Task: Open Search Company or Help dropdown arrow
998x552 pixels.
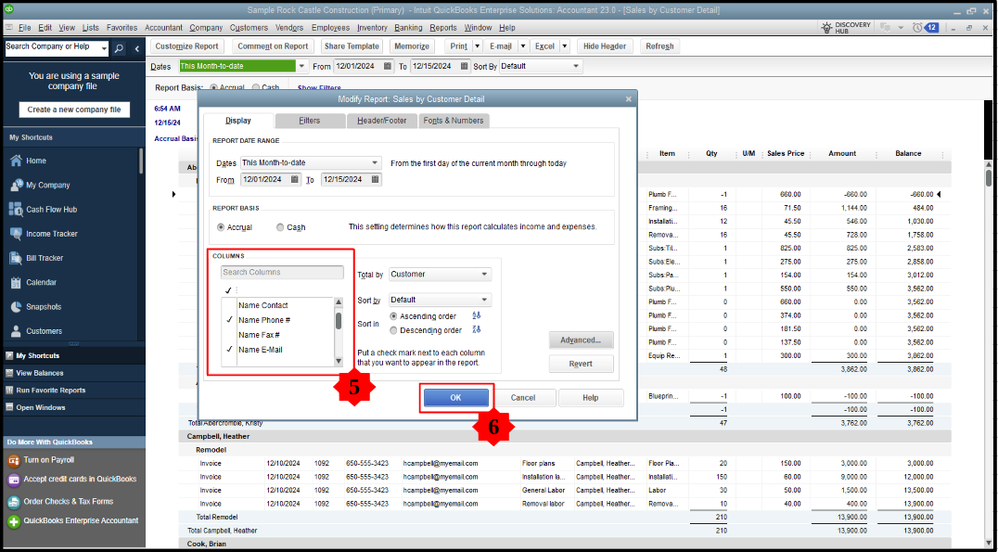Action: tap(104, 47)
